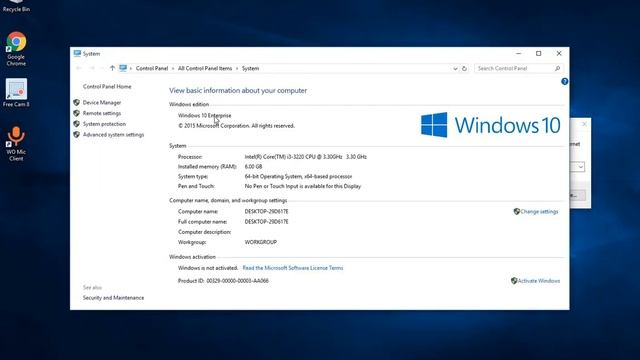Click the Windows 10 logo

pyautogui.click(x=491, y=125)
